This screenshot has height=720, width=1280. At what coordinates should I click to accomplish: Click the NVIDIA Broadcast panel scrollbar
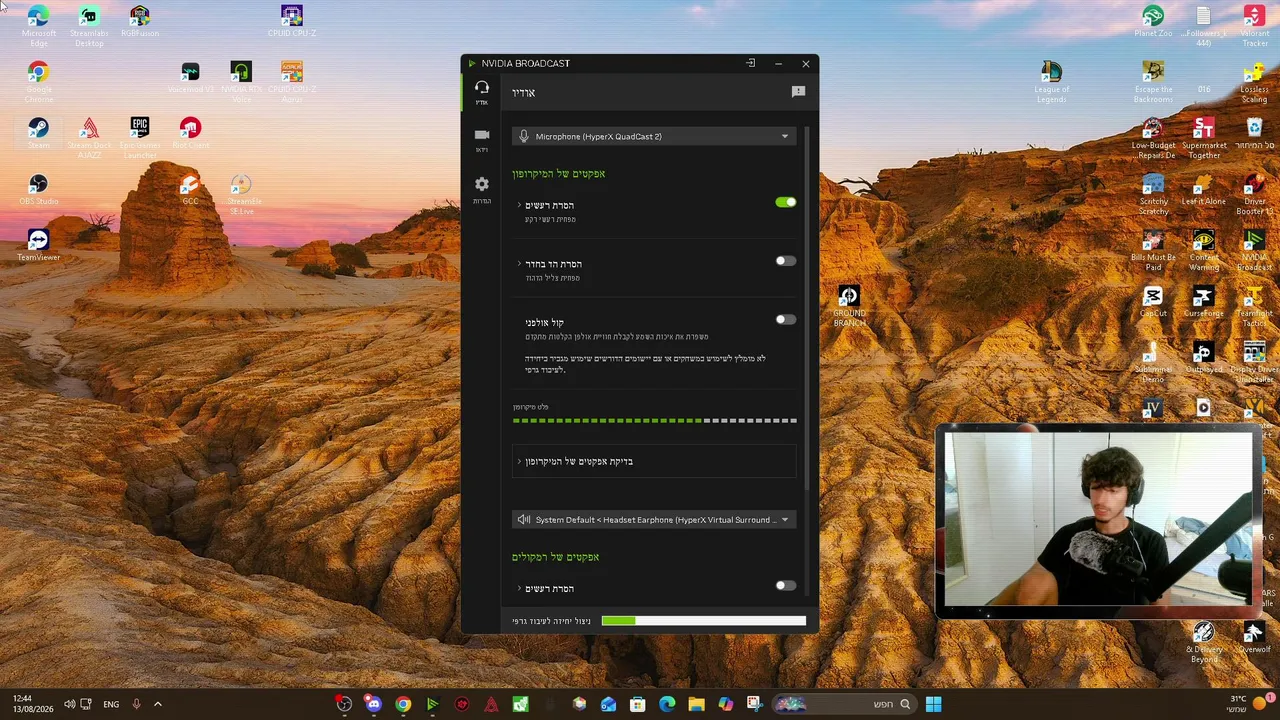[806, 309]
